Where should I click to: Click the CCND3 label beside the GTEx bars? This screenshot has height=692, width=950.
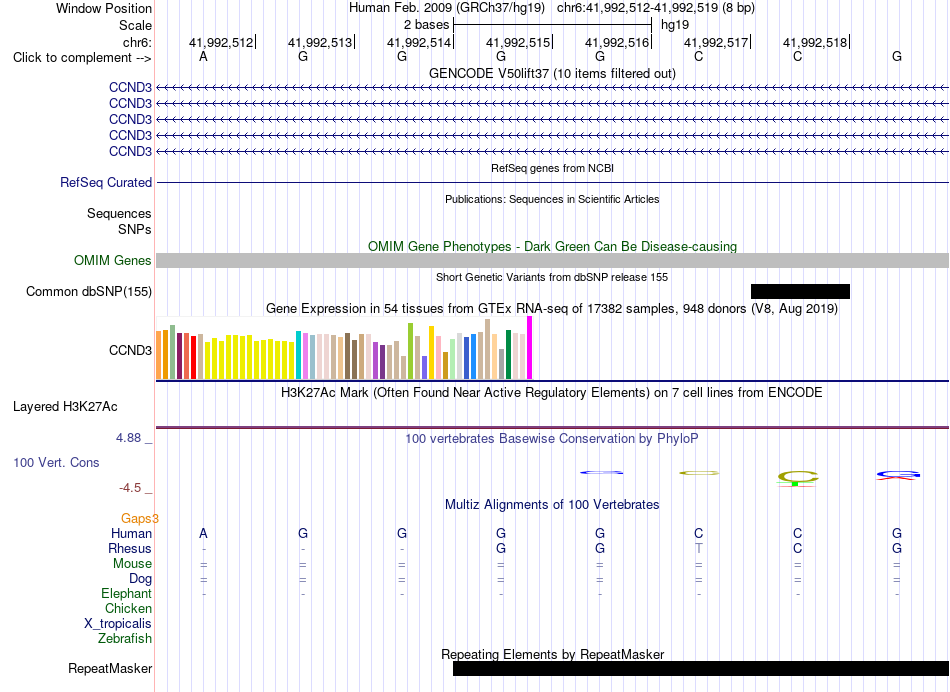[130, 350]
